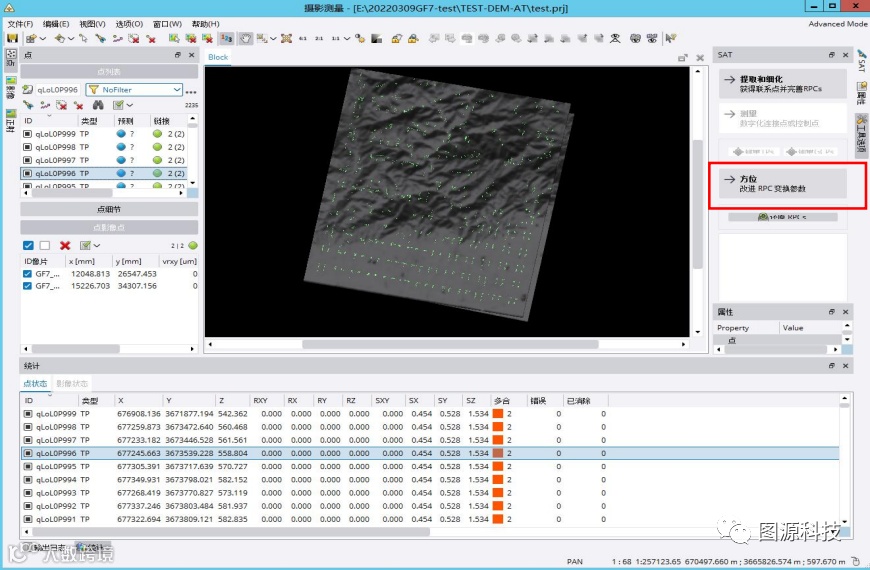Open the NoFilter dropdown

[x=177, y=90]
